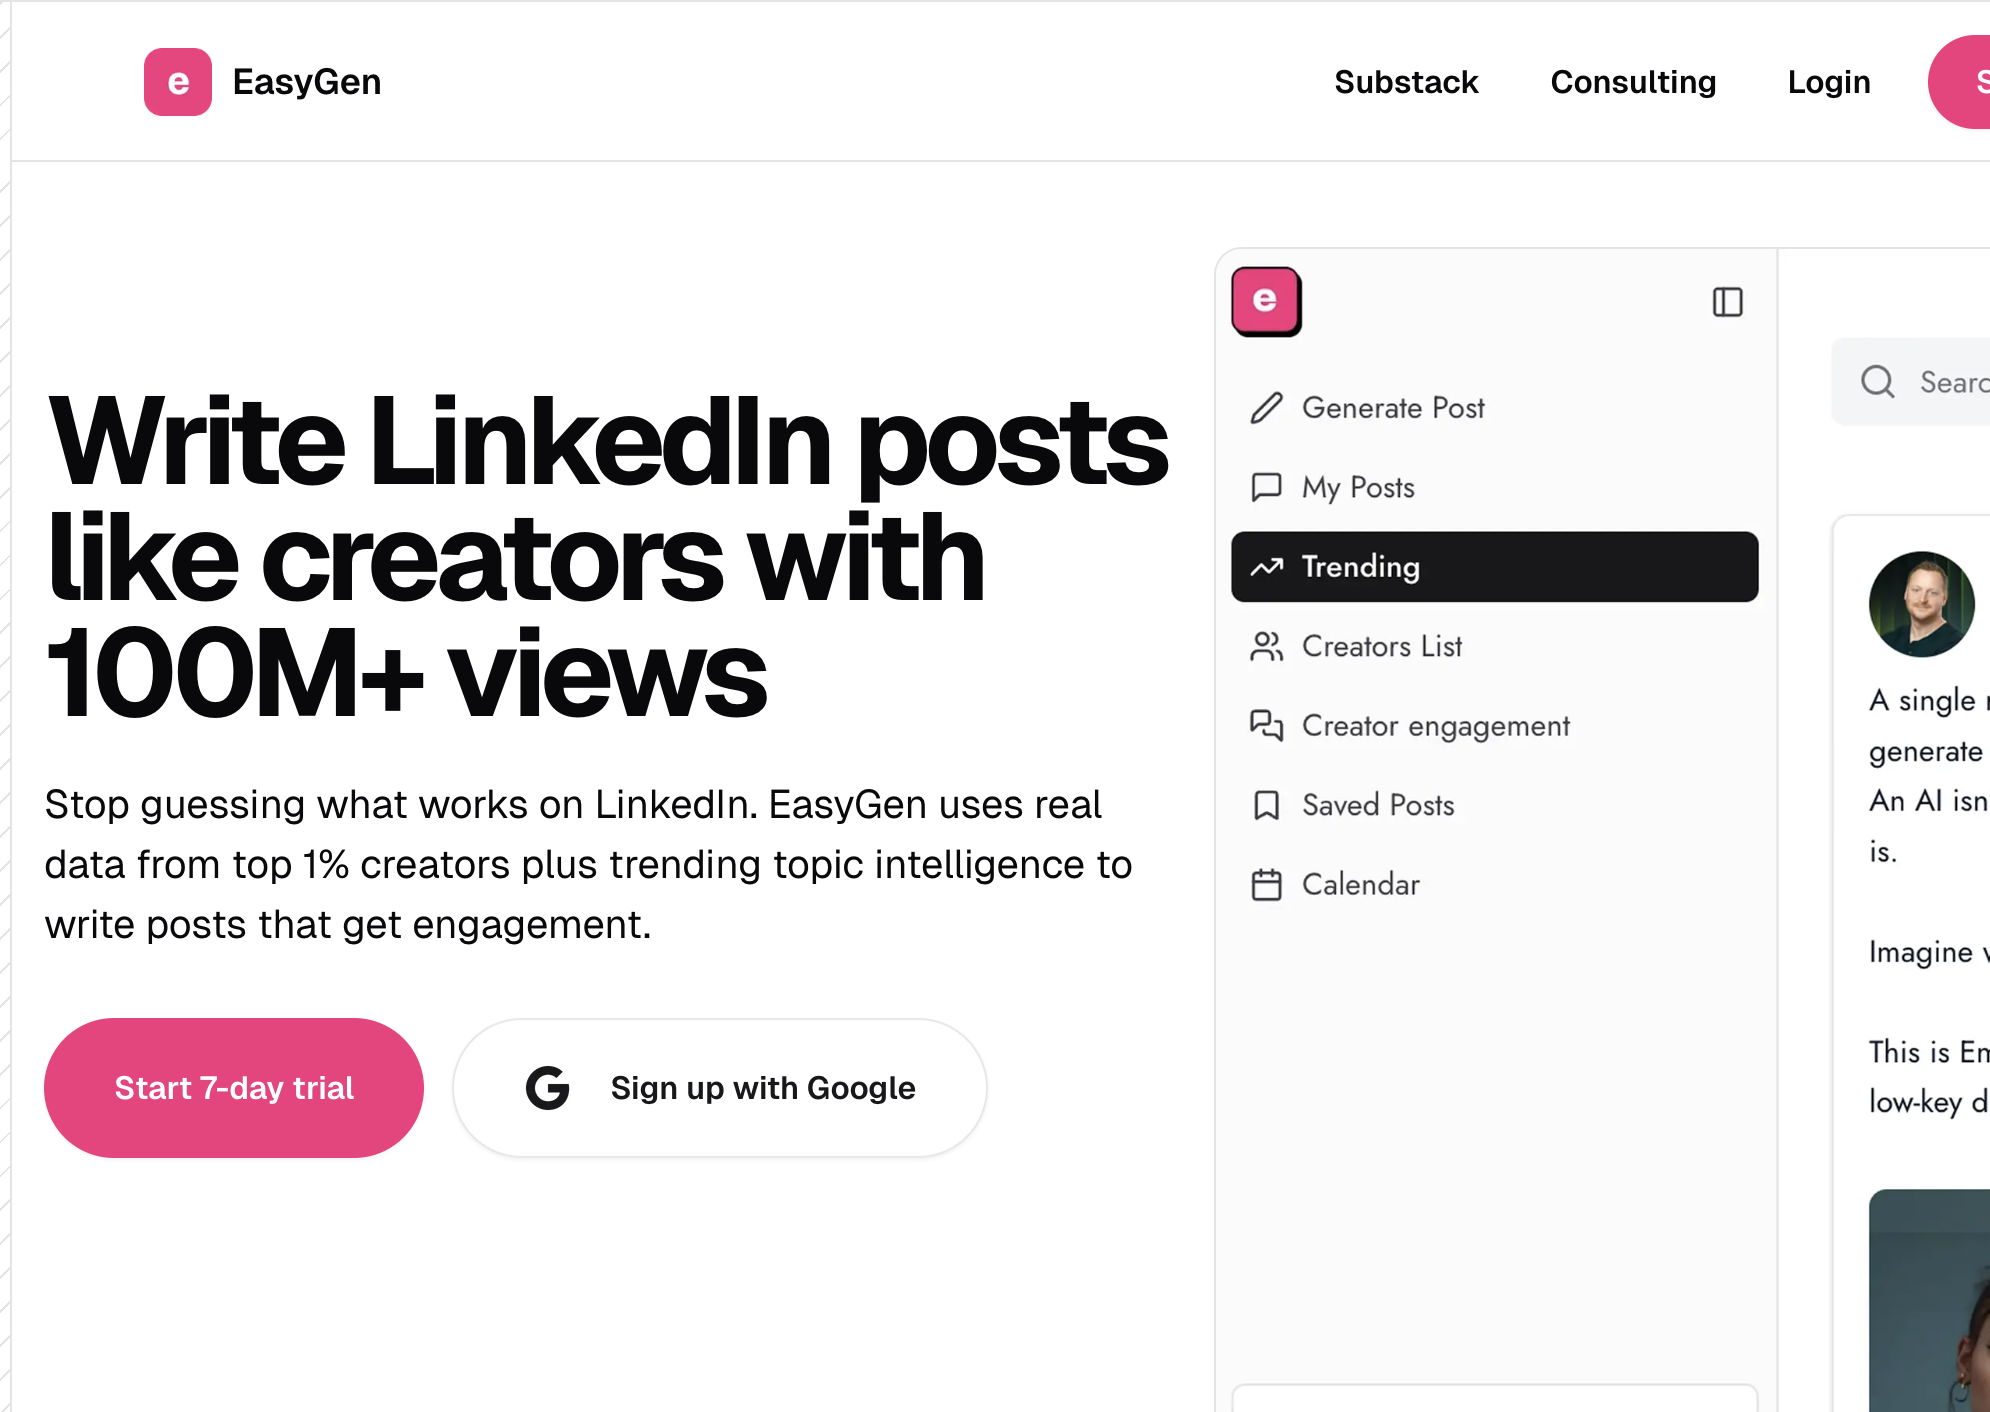1990x1412 pixels.
Task: Sign up with Google
Action: (719, 1088)
